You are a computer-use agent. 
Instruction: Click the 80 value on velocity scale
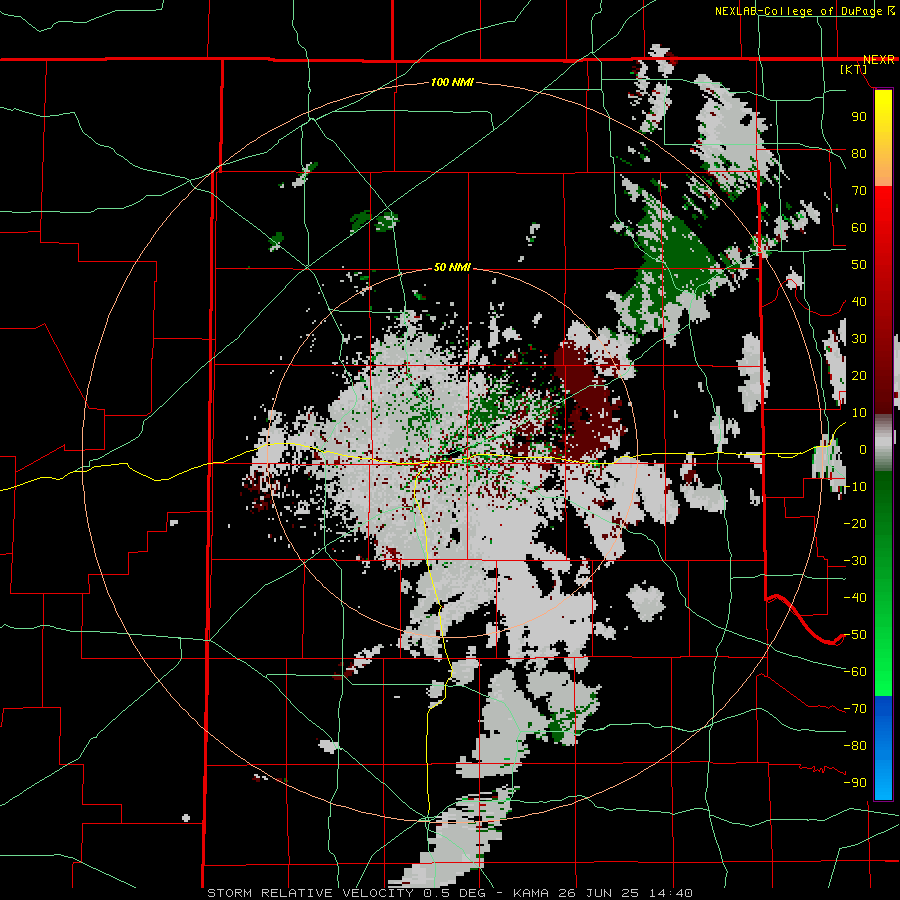[x=859, y=153]
